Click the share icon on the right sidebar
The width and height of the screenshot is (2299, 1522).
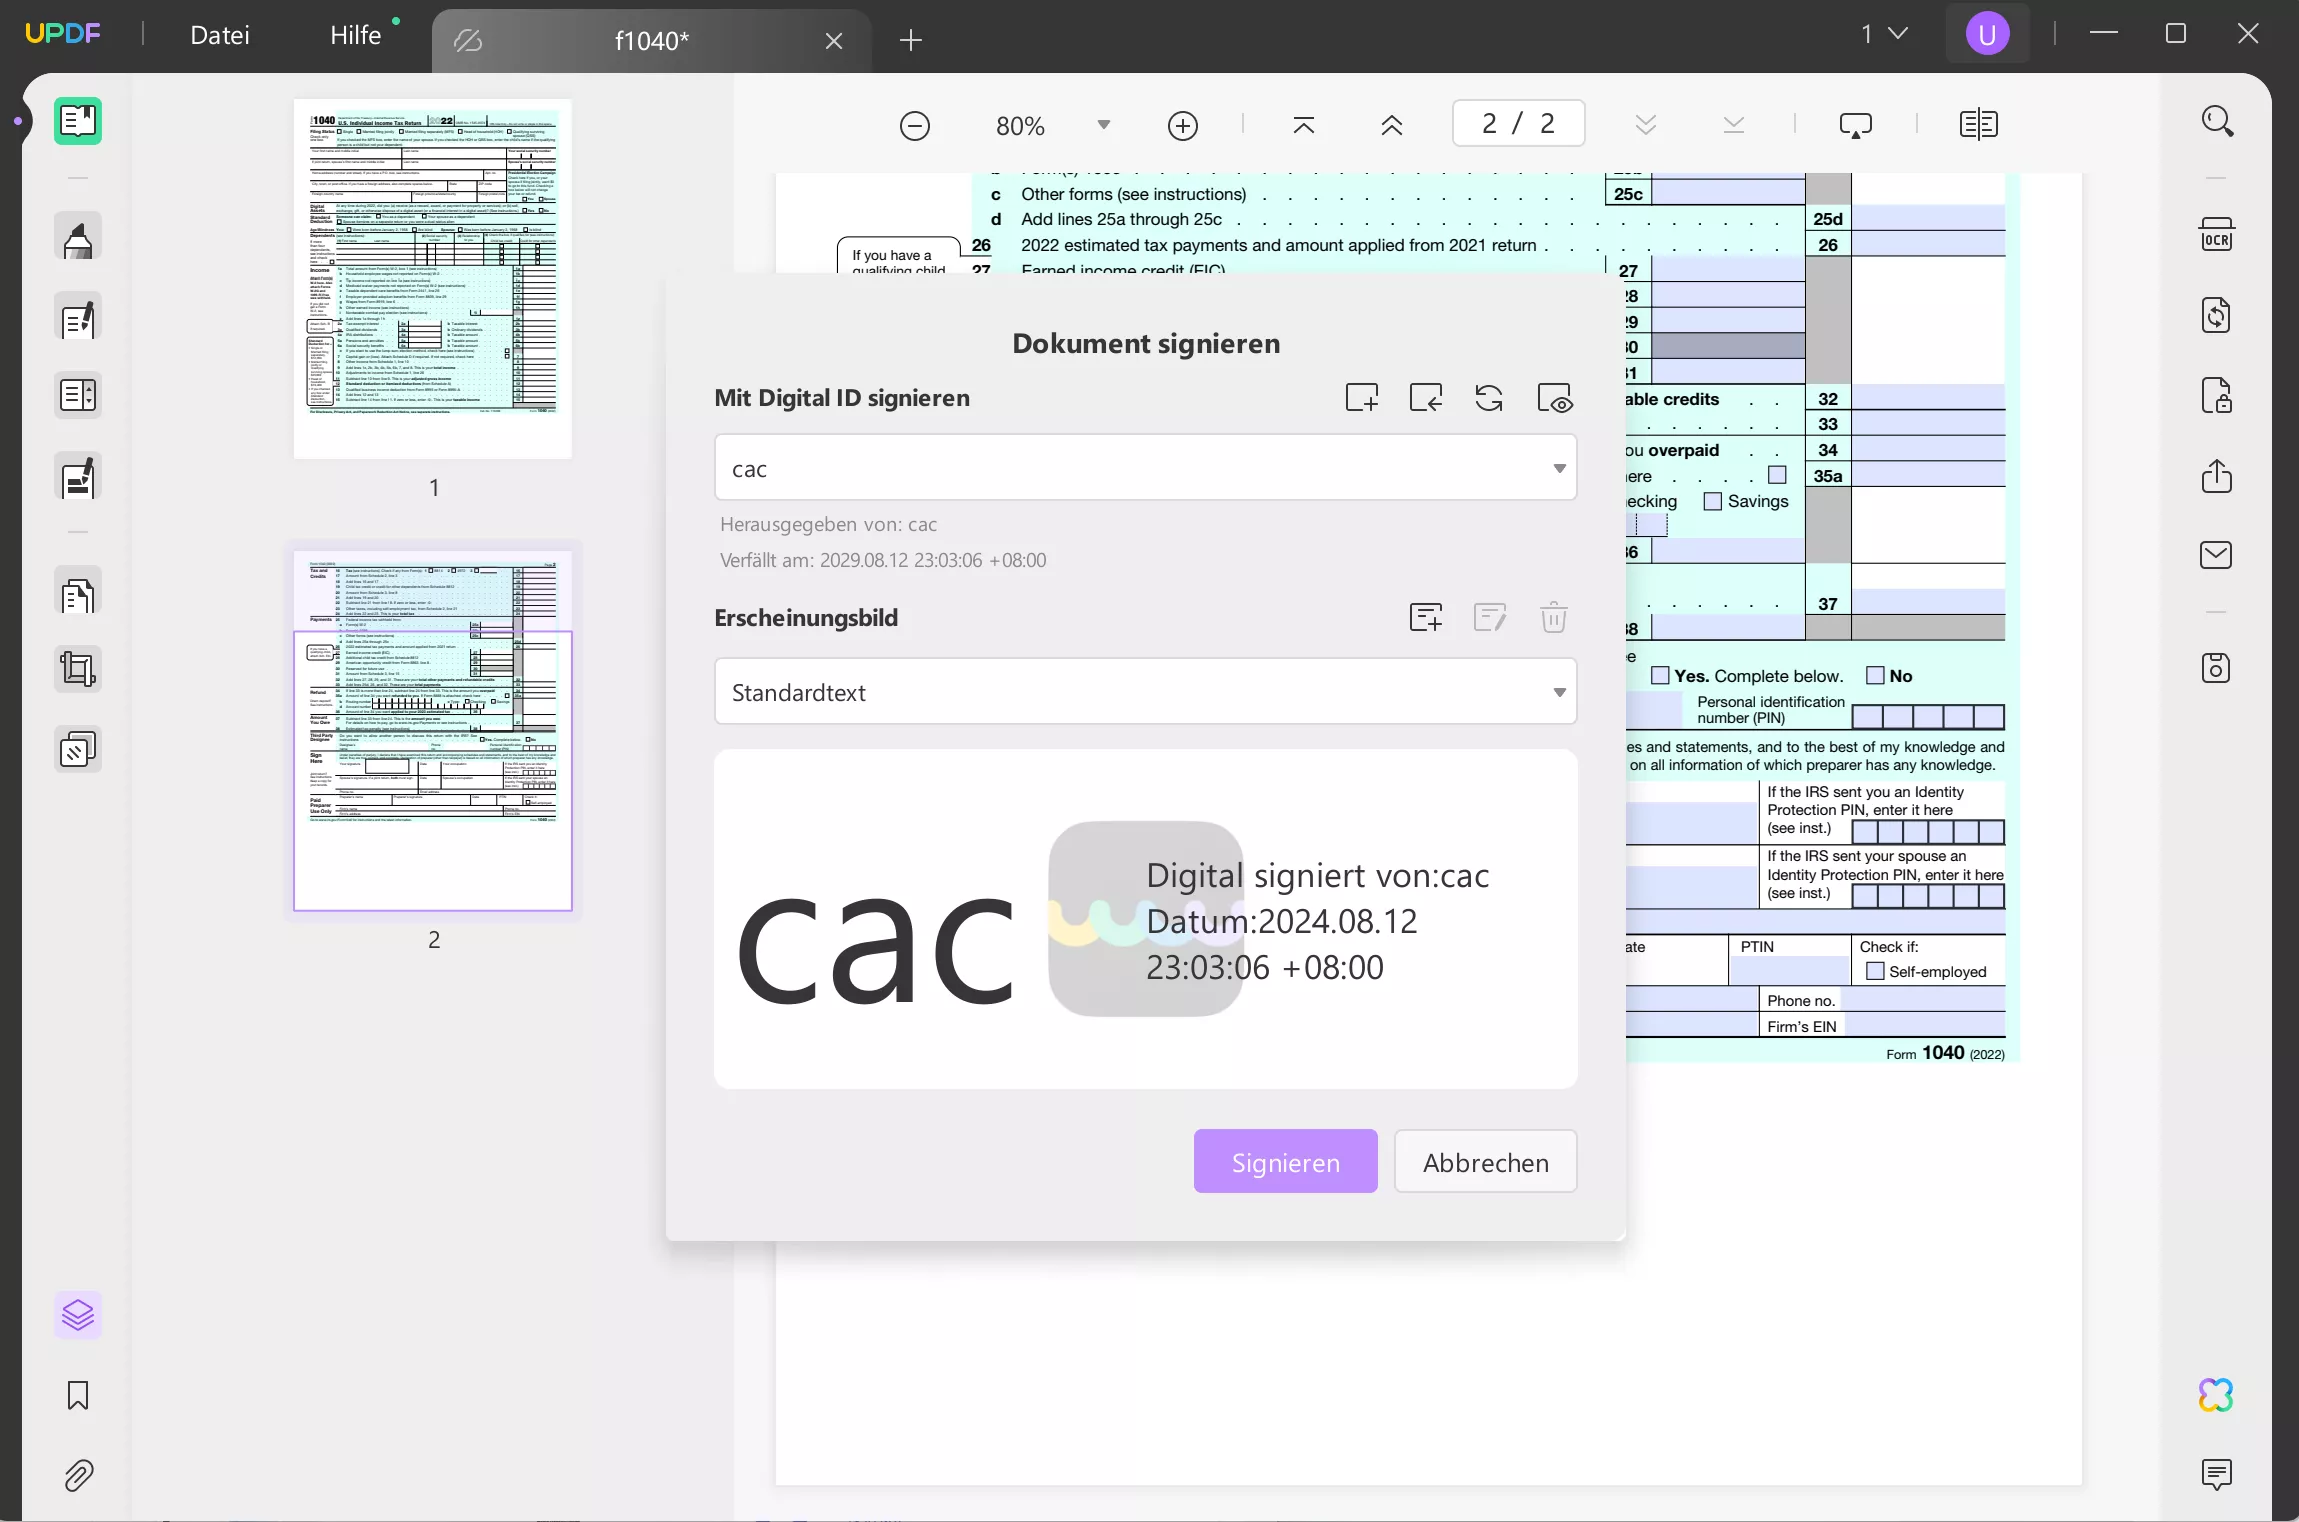point(2218,477)
